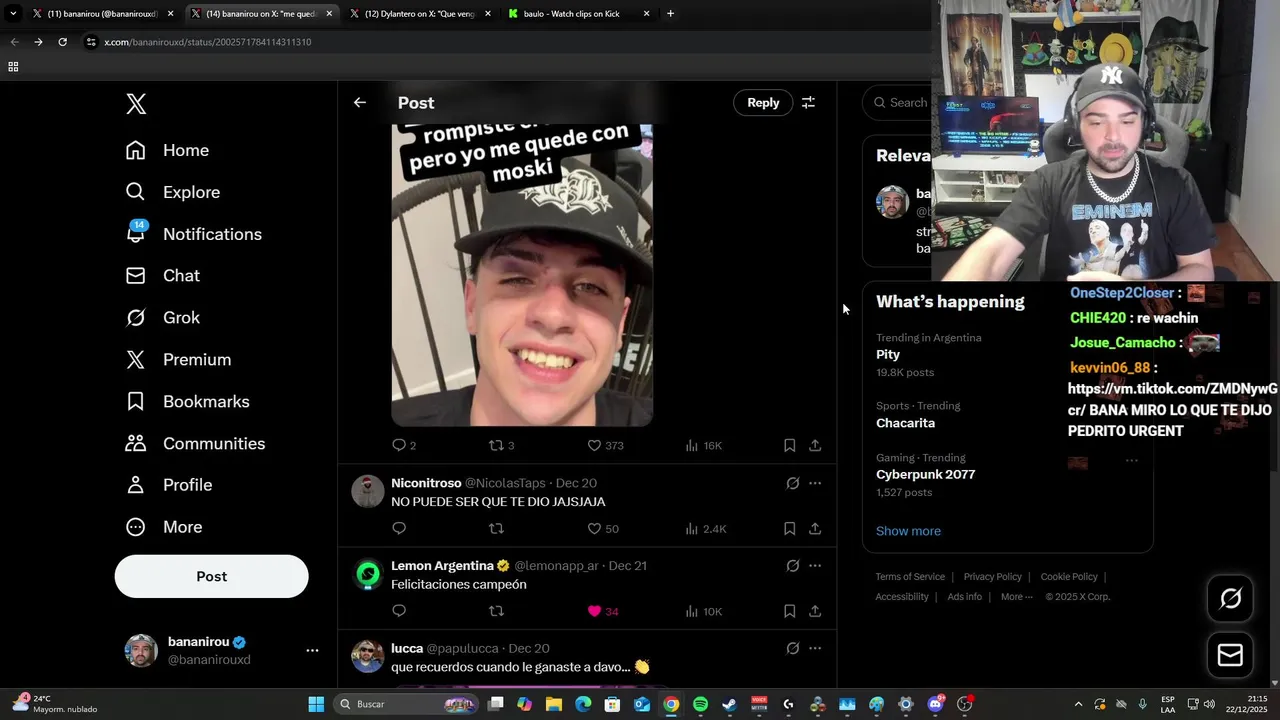Ask Grok about Lemon Argentina's comment

792,566
